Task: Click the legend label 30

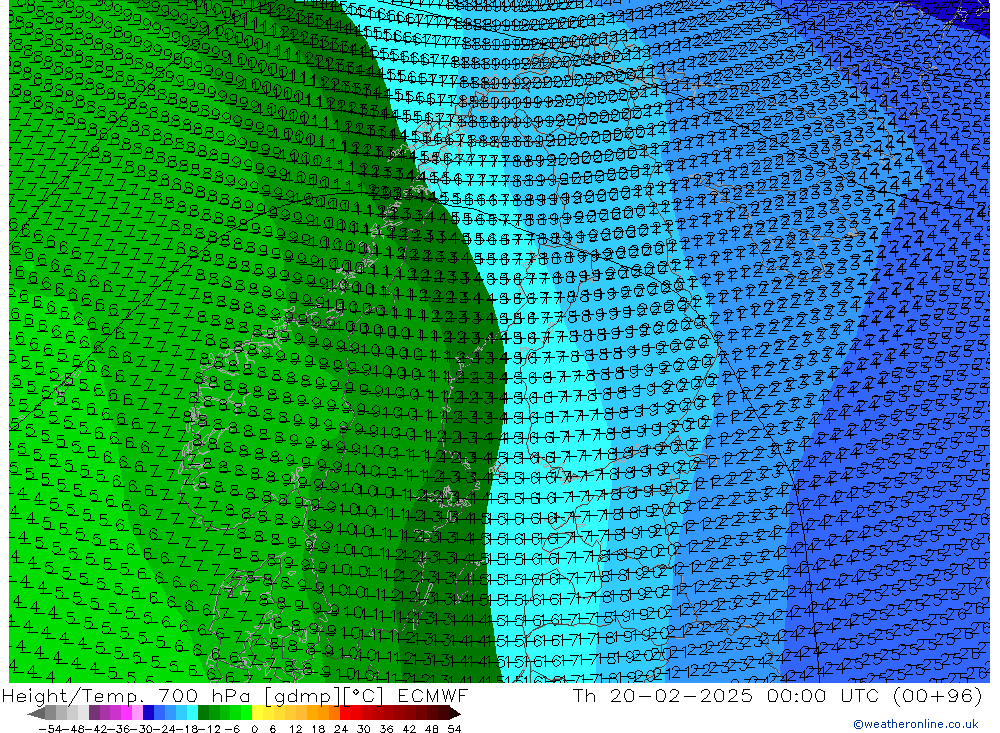Action: 364,729
